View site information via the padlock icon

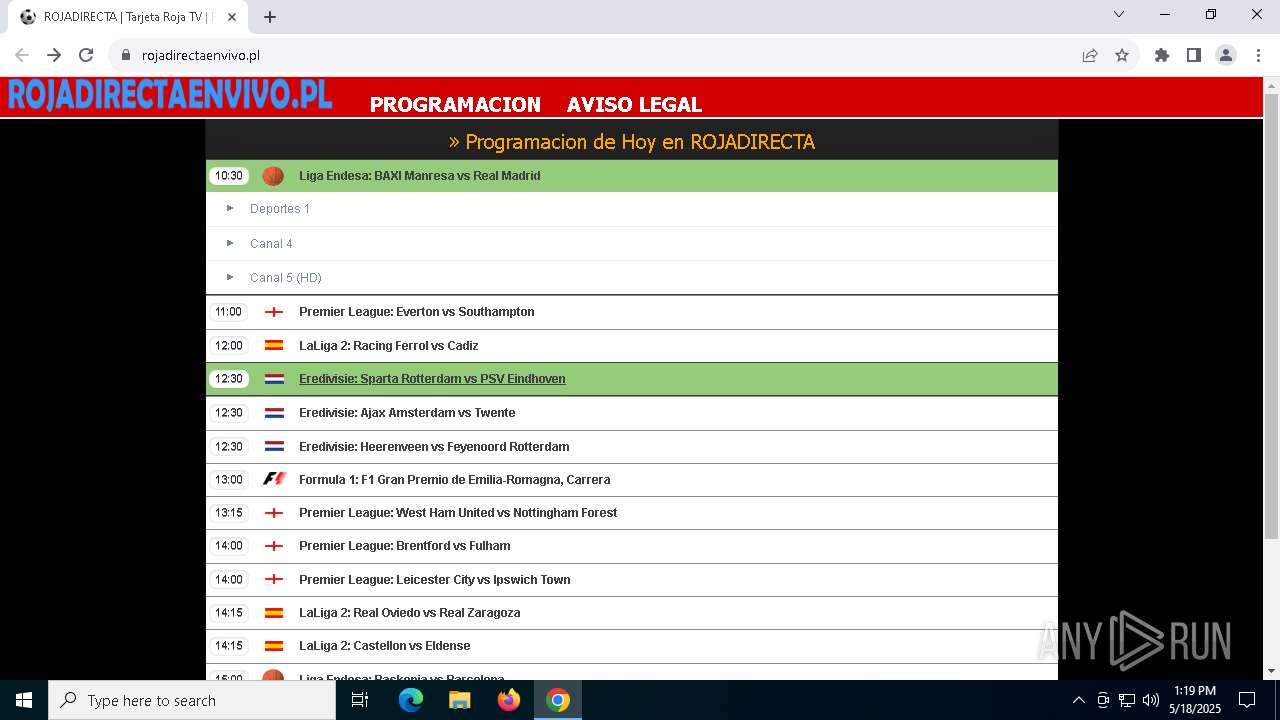126,55
